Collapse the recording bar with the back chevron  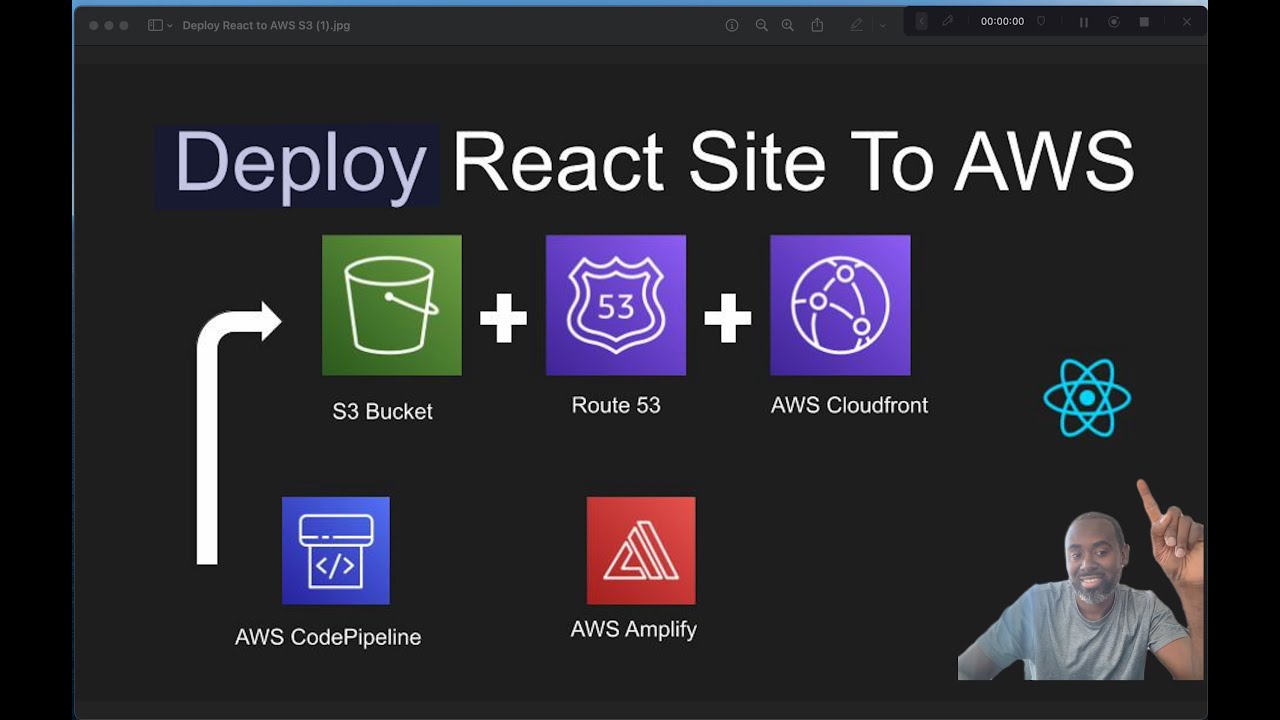coord(921,21)
